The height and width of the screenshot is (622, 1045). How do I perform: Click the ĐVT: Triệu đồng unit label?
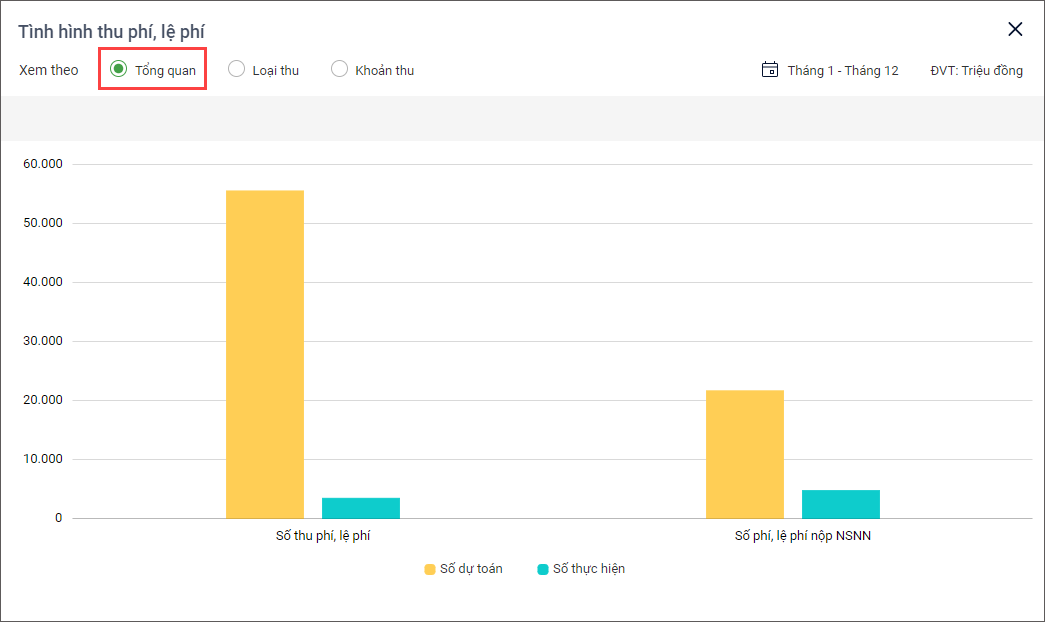[x=976, y=70]
